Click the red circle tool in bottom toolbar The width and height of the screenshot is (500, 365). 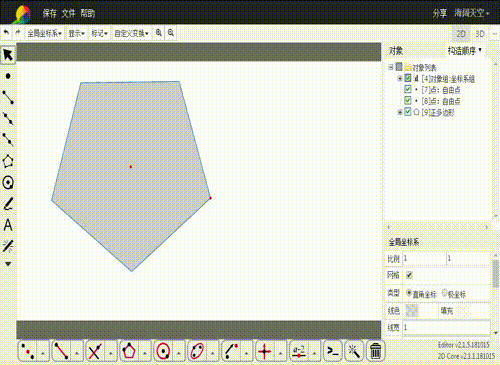pyautogui.click(x=163, y=351)
